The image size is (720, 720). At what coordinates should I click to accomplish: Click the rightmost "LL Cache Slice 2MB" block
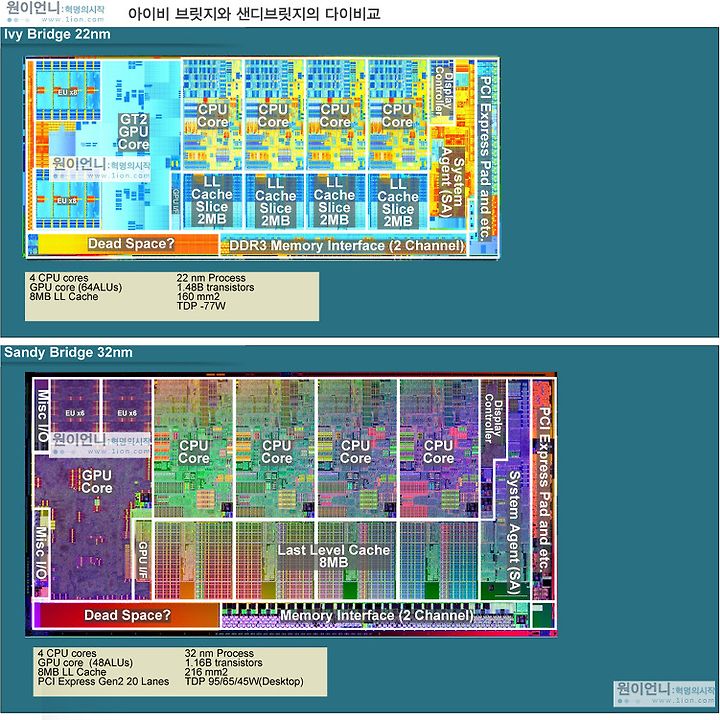point(398,202)
